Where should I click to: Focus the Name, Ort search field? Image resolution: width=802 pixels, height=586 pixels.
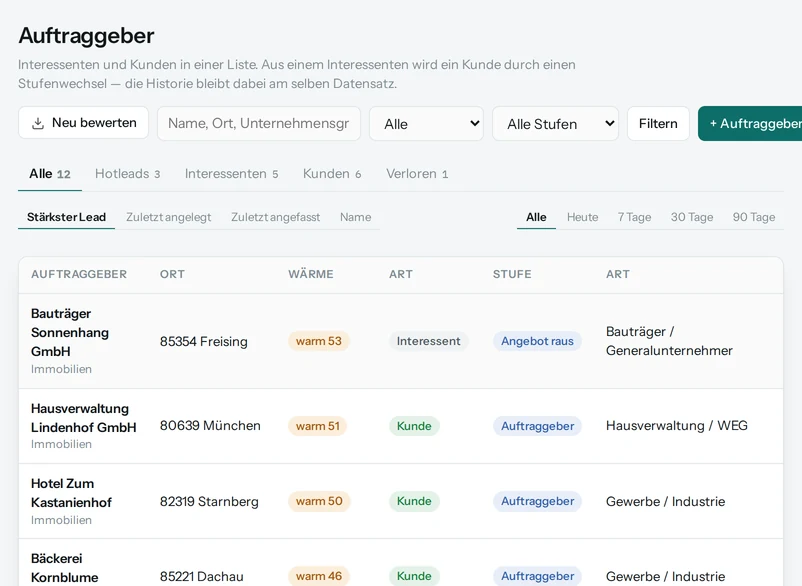tap(259, 123)
